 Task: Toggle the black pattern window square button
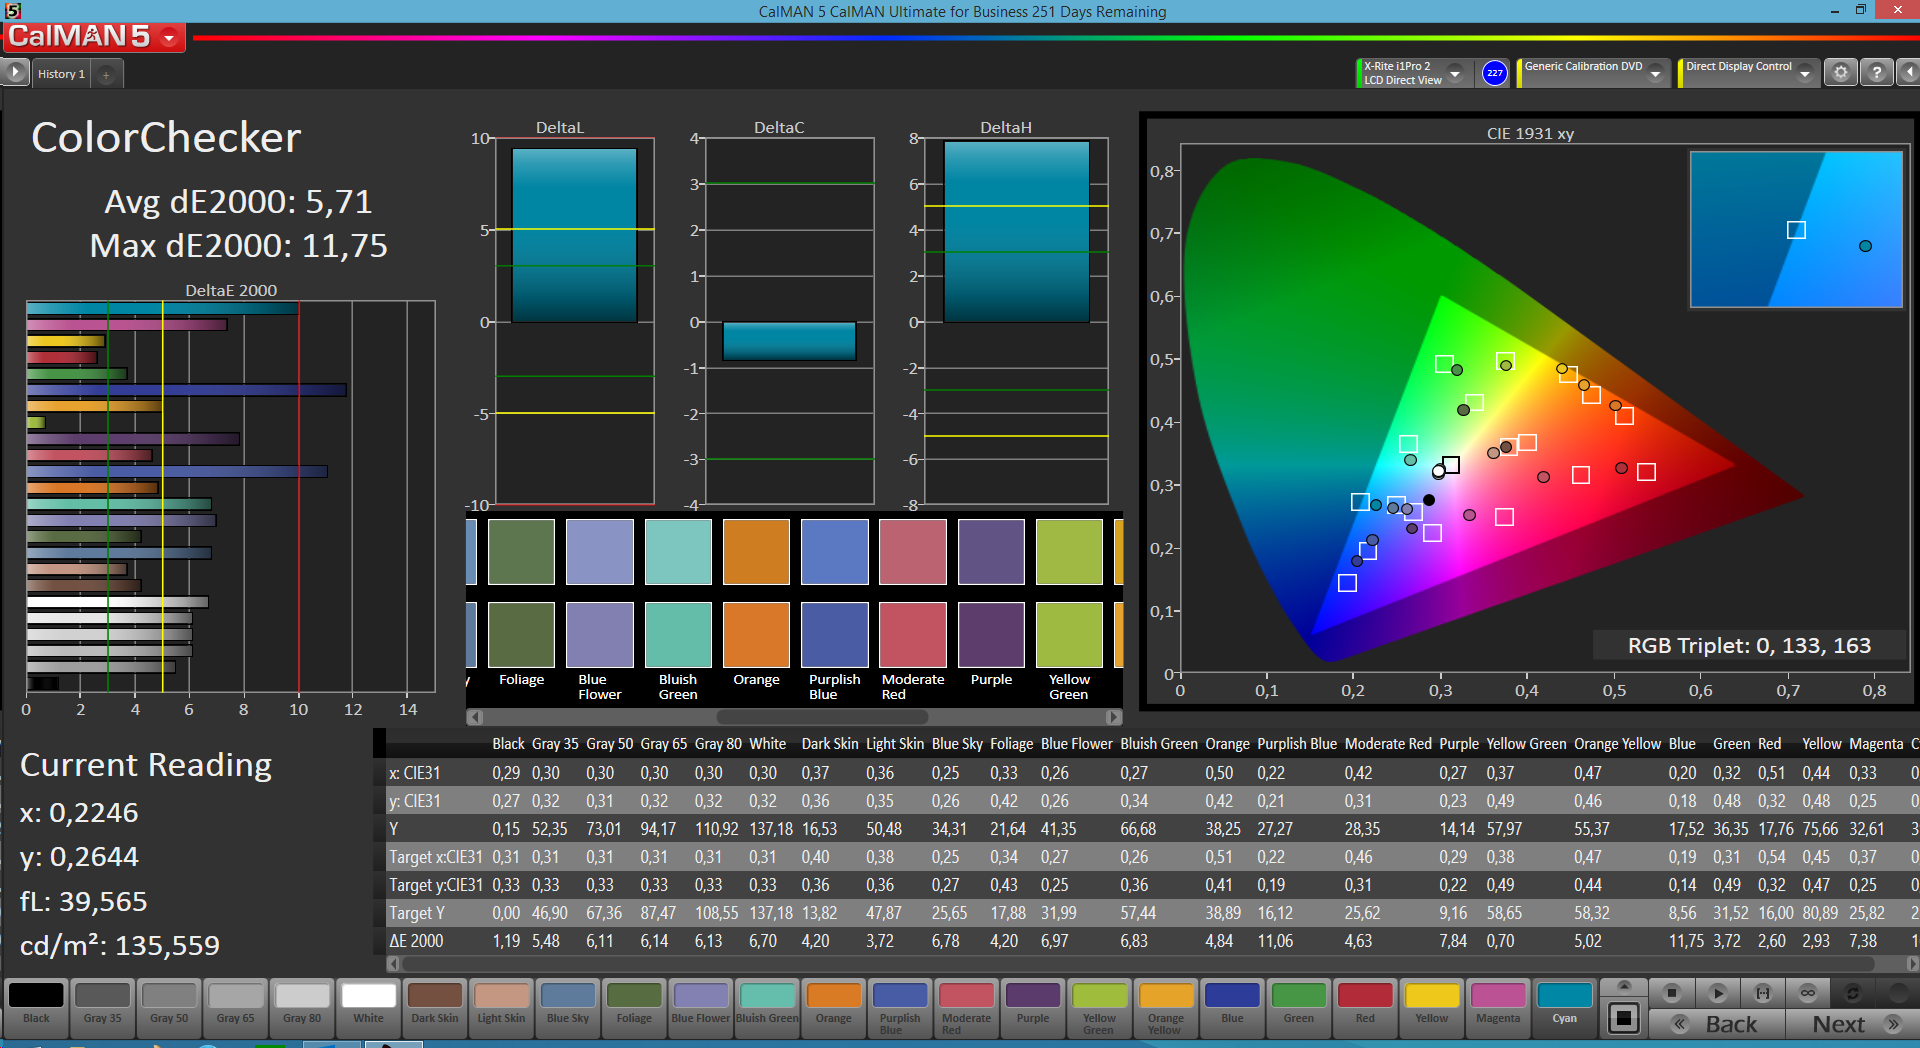(x=1623, y=1018)
